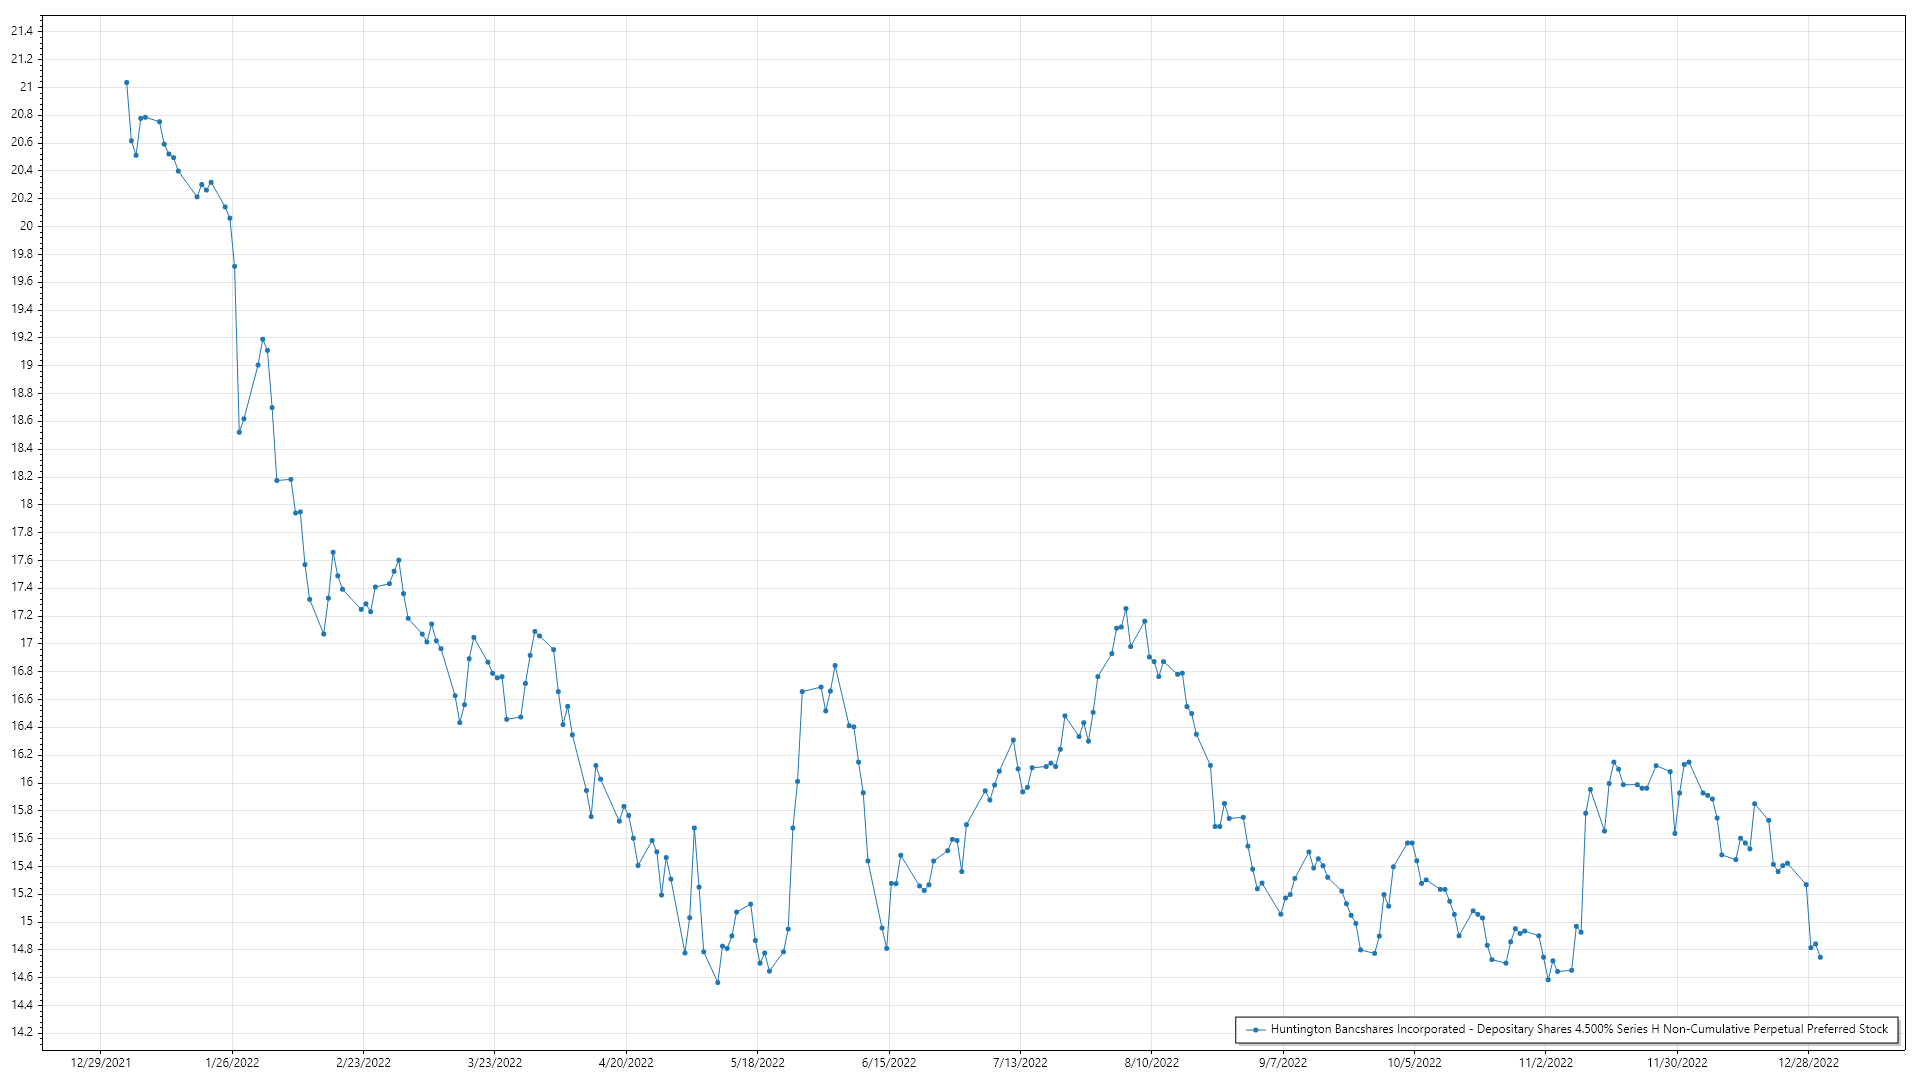Click the 5/18/2022 x-axis date label
The height and width of the screenshot is (1080, 1920).
[757, 1063]
